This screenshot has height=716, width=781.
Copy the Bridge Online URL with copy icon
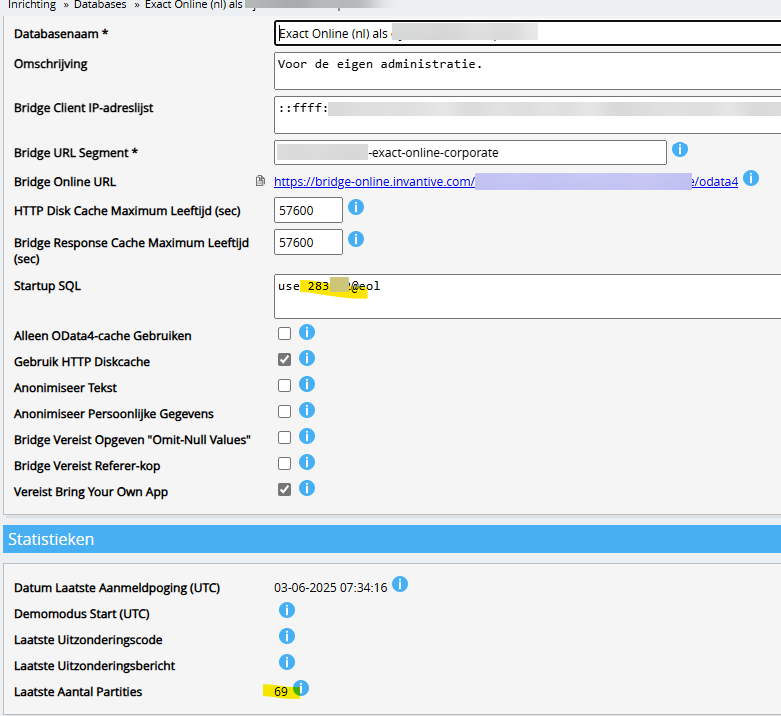(260, 181)
